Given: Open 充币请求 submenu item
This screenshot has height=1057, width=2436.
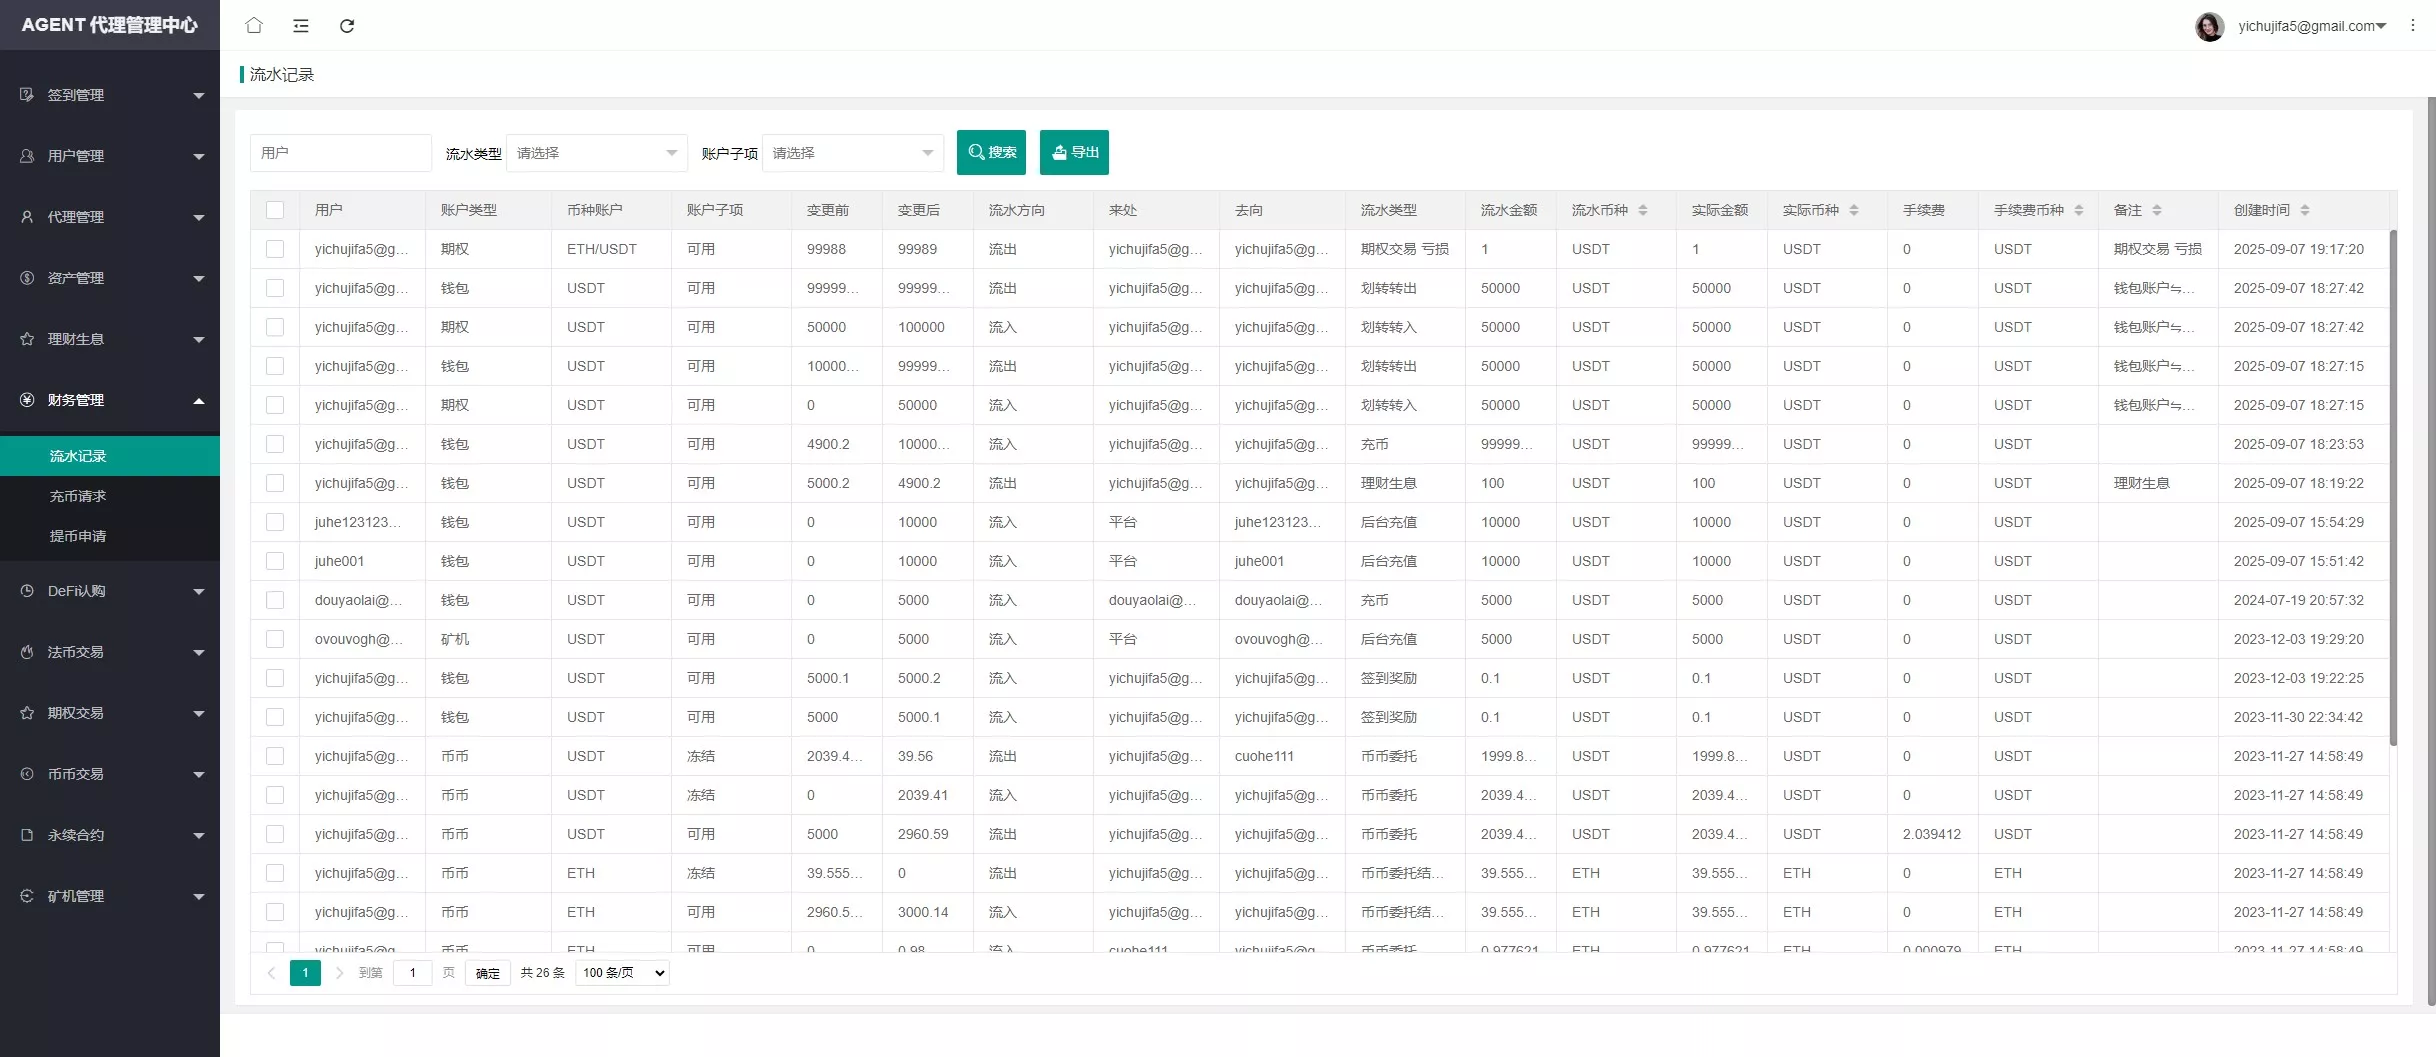Looking at the screenshot, I should tap(78, 496).
